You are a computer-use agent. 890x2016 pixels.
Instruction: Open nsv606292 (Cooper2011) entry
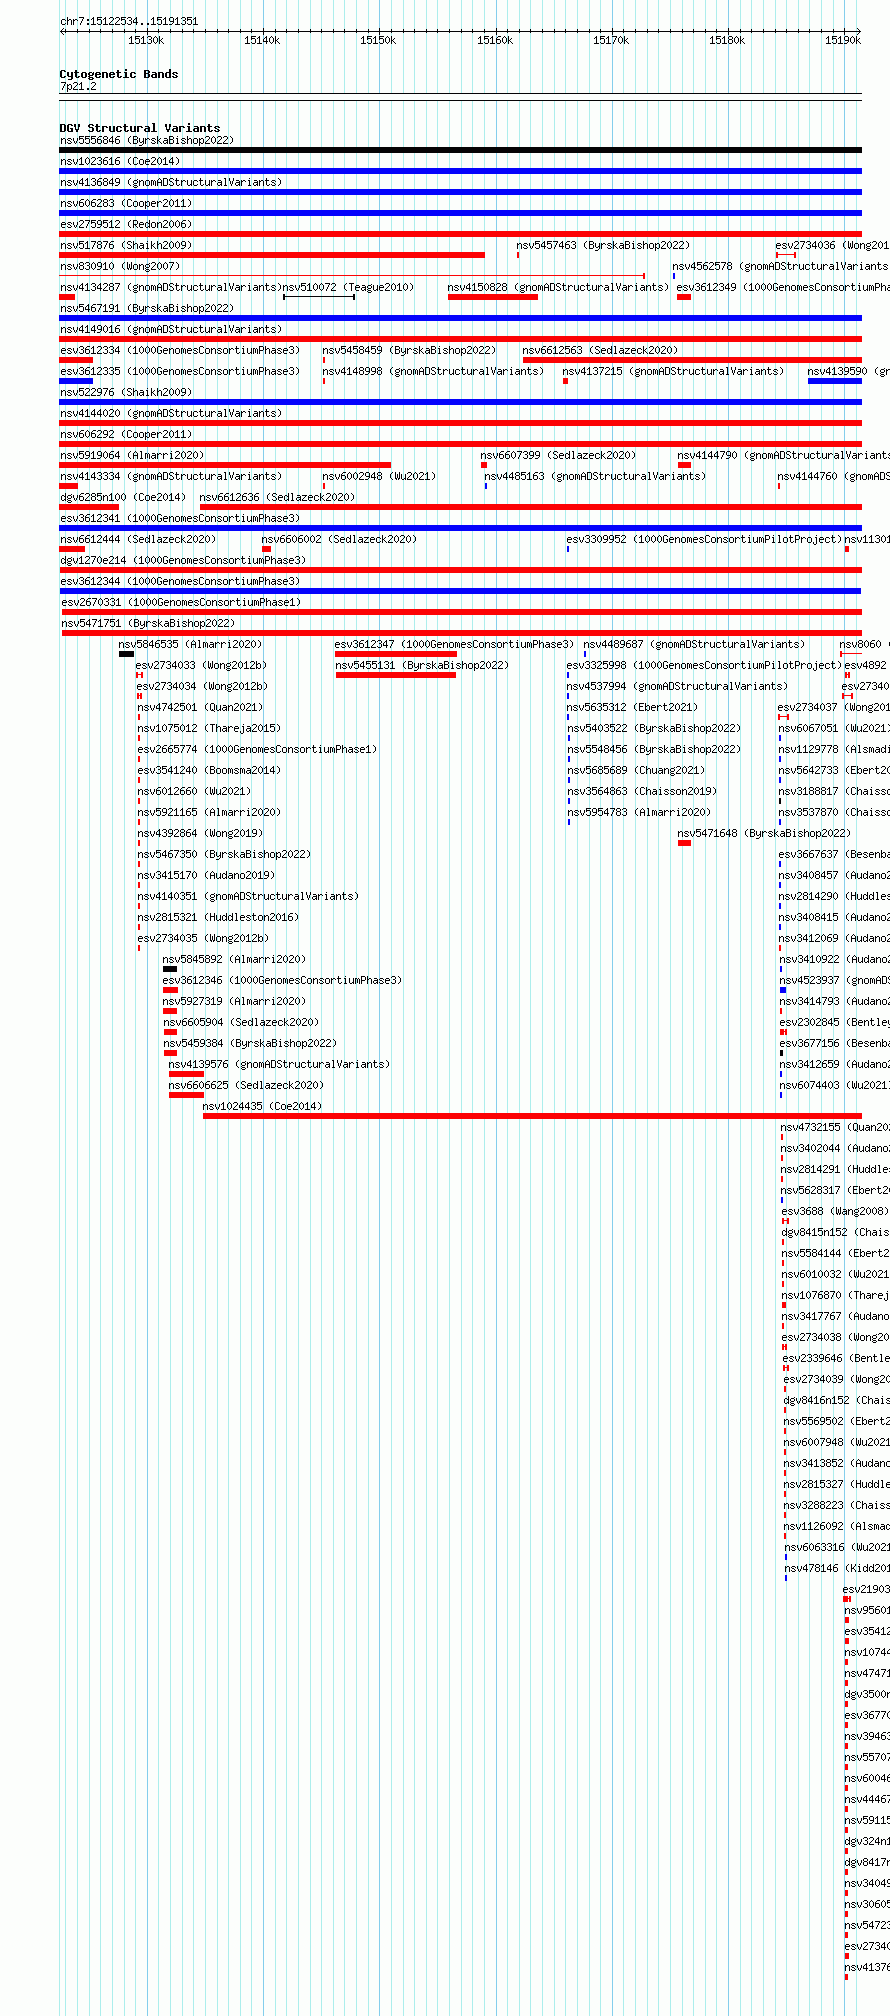126,434
